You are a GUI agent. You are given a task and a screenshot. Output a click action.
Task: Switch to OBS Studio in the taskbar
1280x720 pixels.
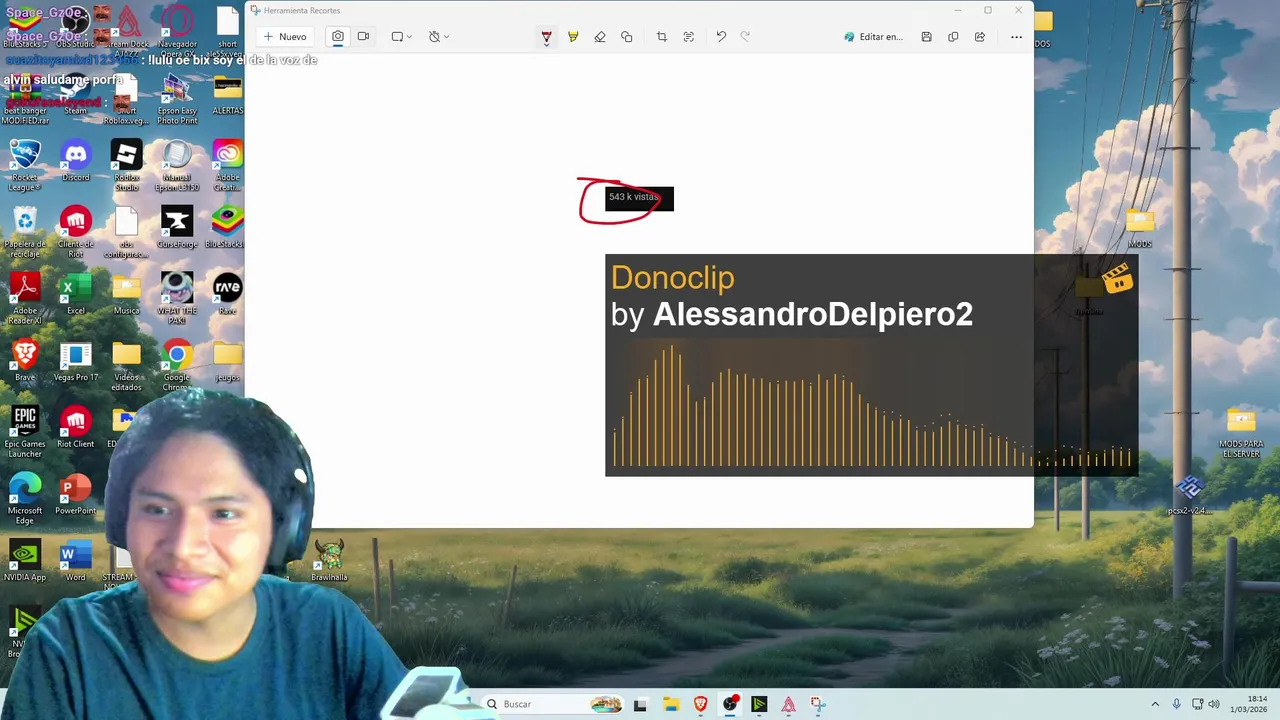click(x=730, y=704)
